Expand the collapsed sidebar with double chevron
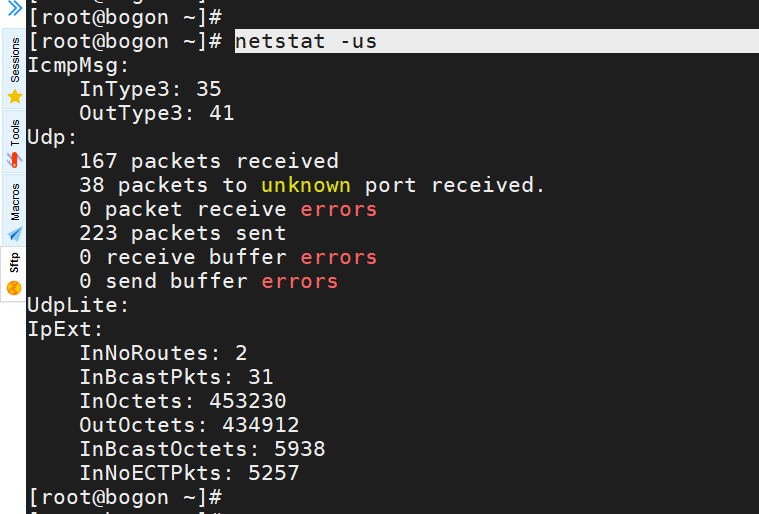759x514 pixels. pos(14,8)
